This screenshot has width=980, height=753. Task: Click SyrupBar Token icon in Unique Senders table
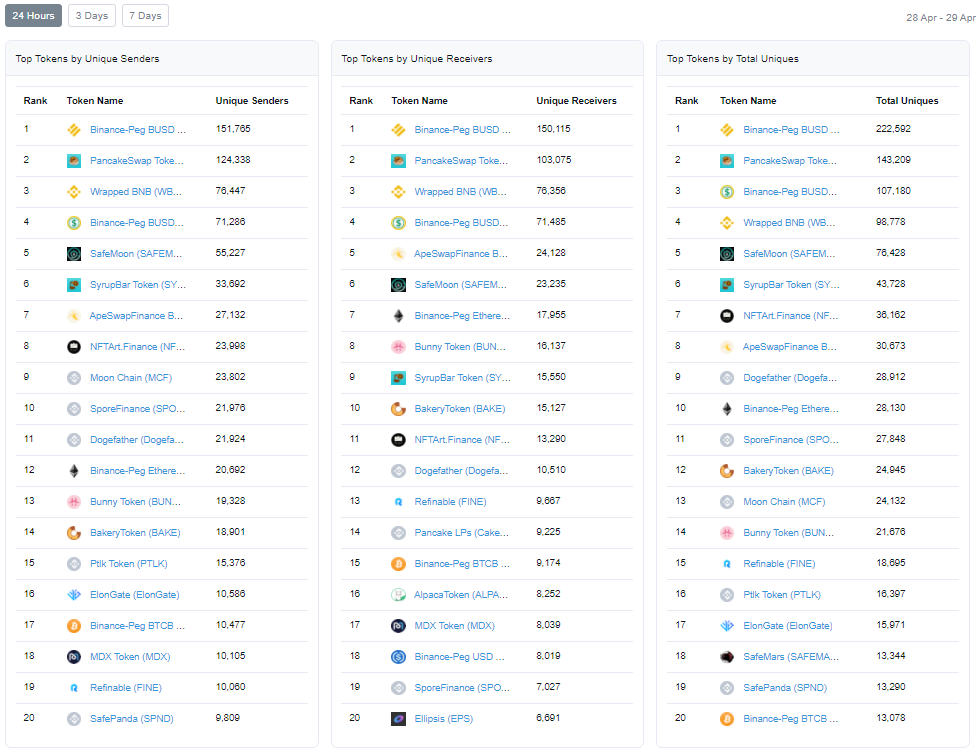coord(74,285)
